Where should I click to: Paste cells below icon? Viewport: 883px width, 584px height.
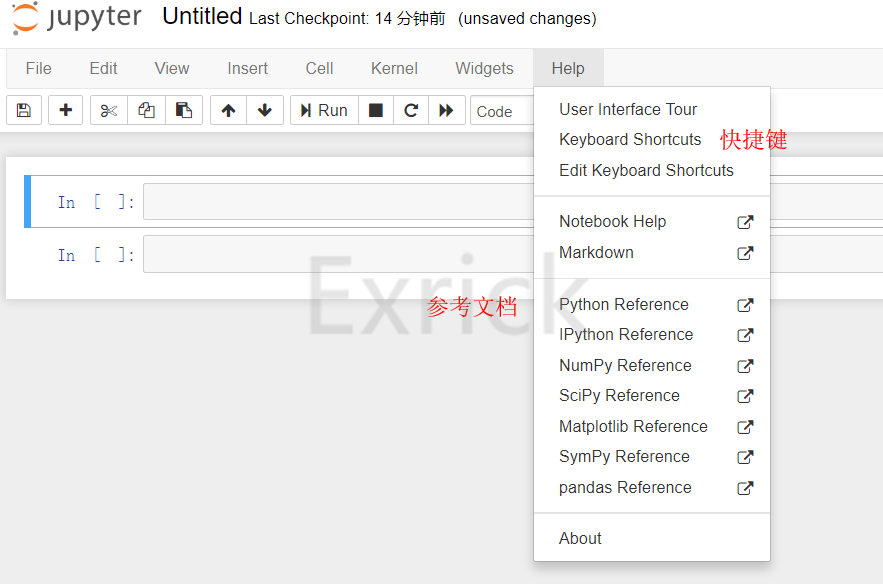click(184, 110)
